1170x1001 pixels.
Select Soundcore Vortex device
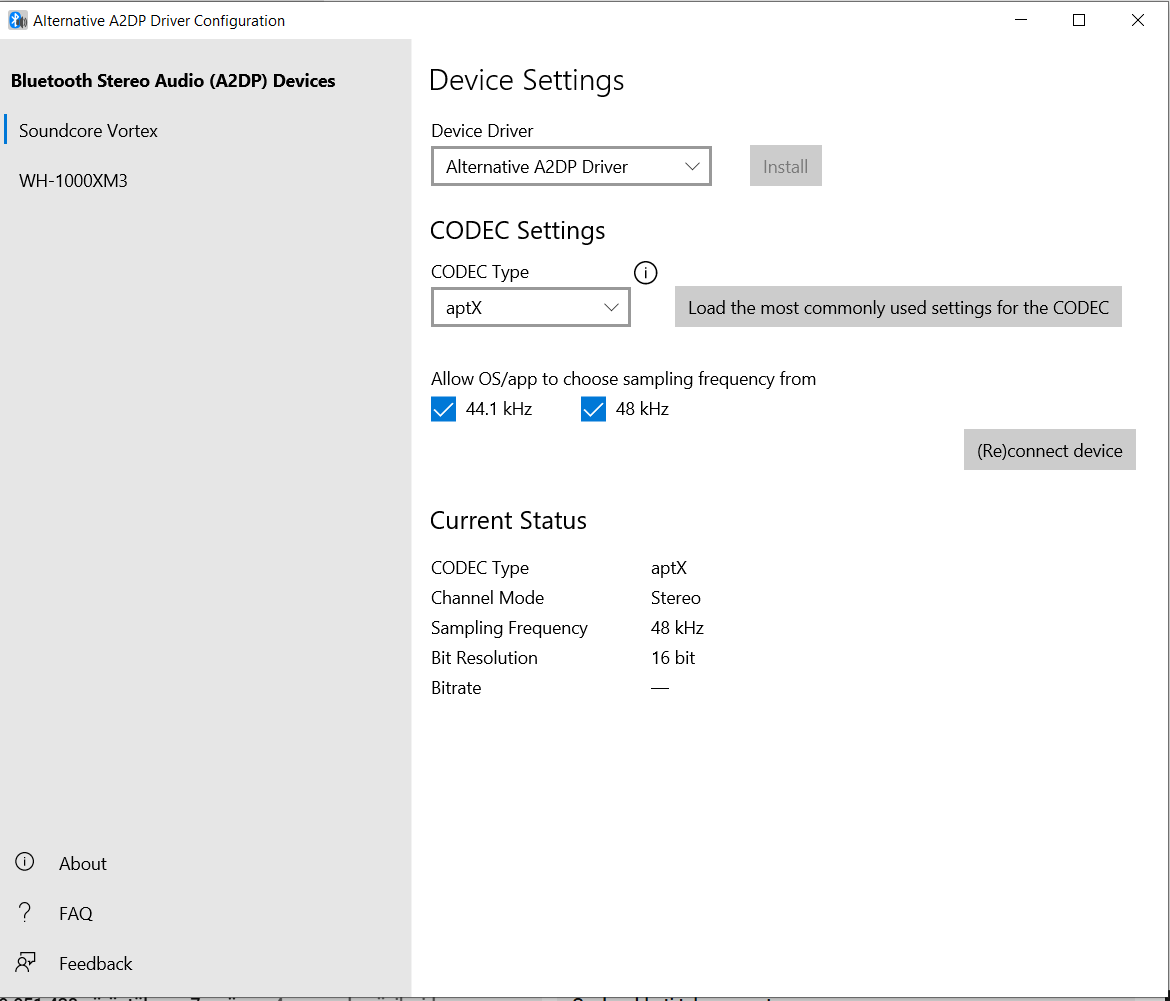[x=205, y=131]
